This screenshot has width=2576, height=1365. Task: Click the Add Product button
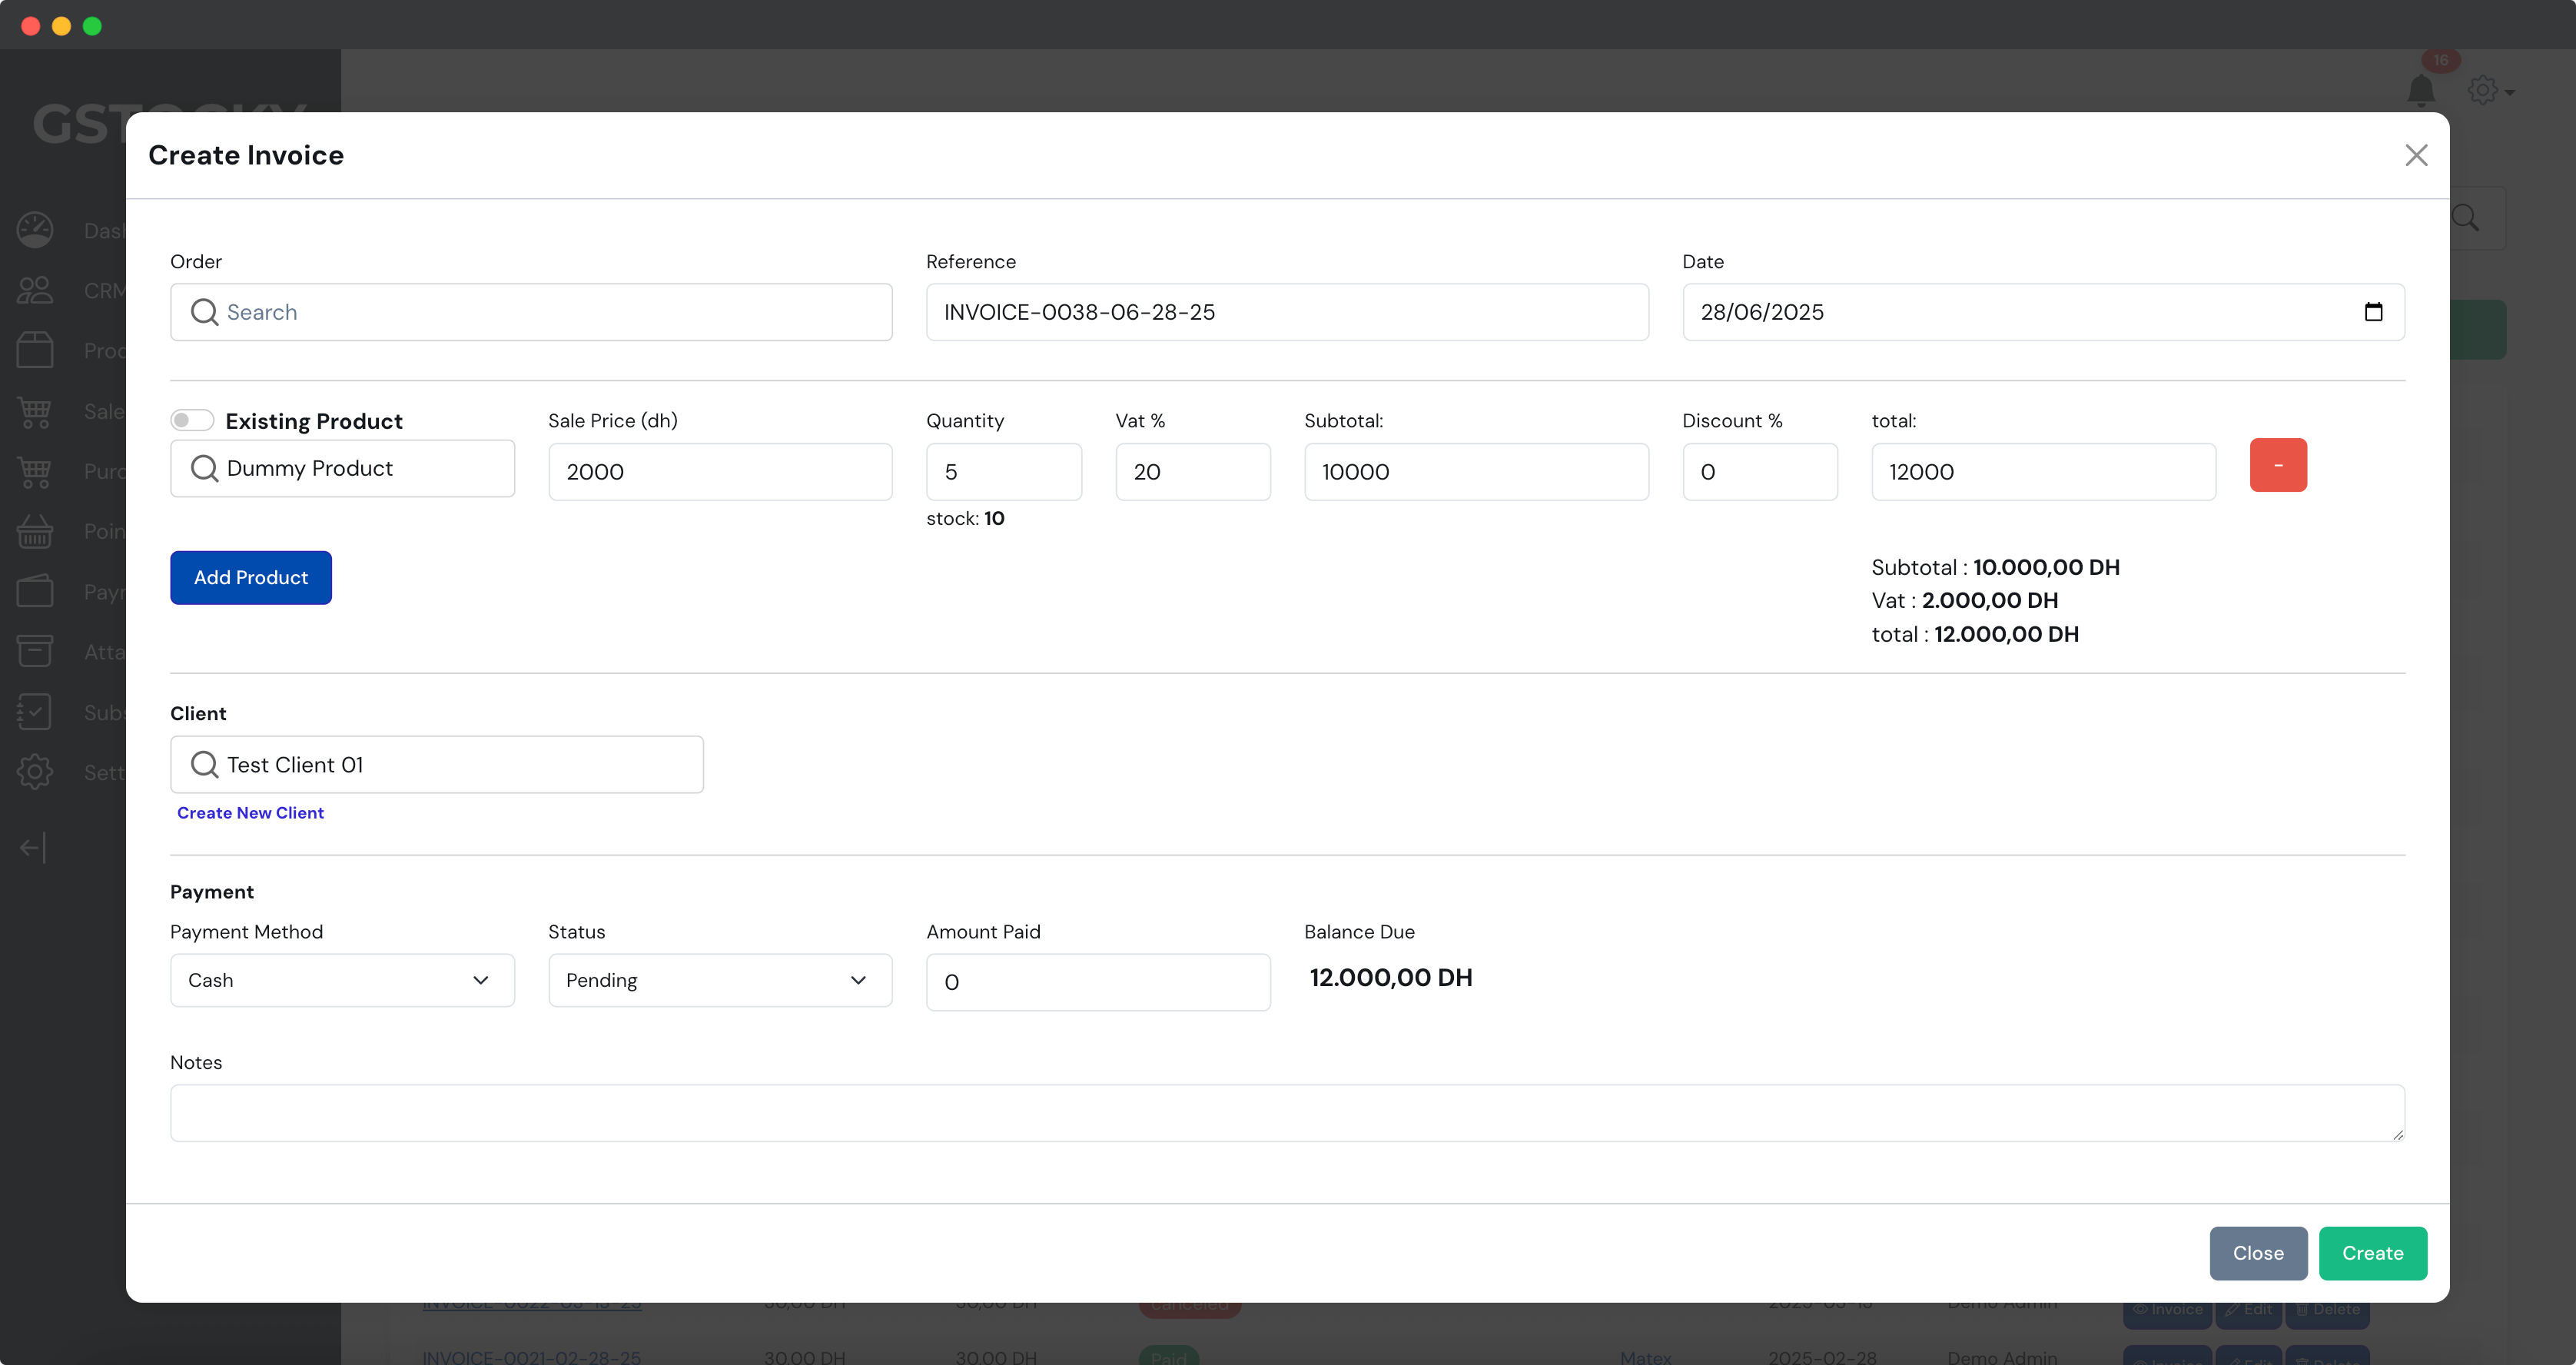pyautogui.click(x=250, y=577)
